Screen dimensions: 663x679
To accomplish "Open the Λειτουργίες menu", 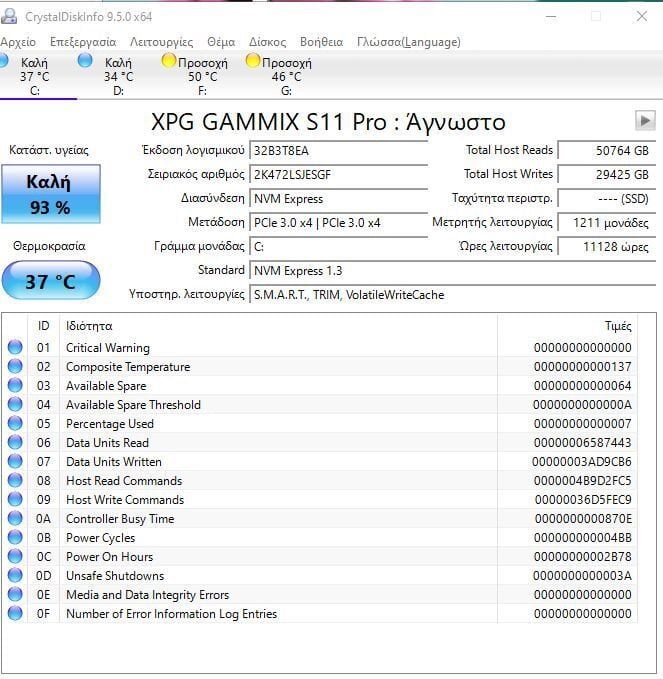I will (162, 42).
